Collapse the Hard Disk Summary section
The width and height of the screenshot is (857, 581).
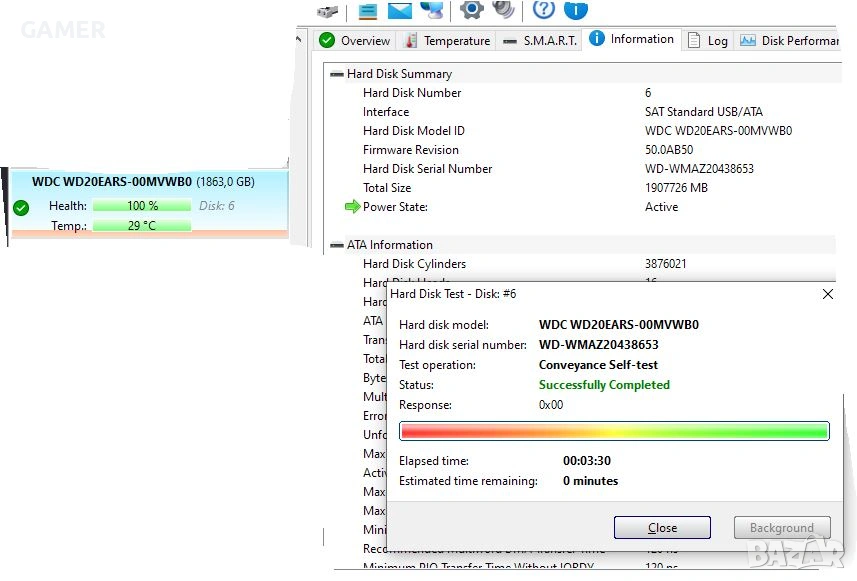coord(337,74)
